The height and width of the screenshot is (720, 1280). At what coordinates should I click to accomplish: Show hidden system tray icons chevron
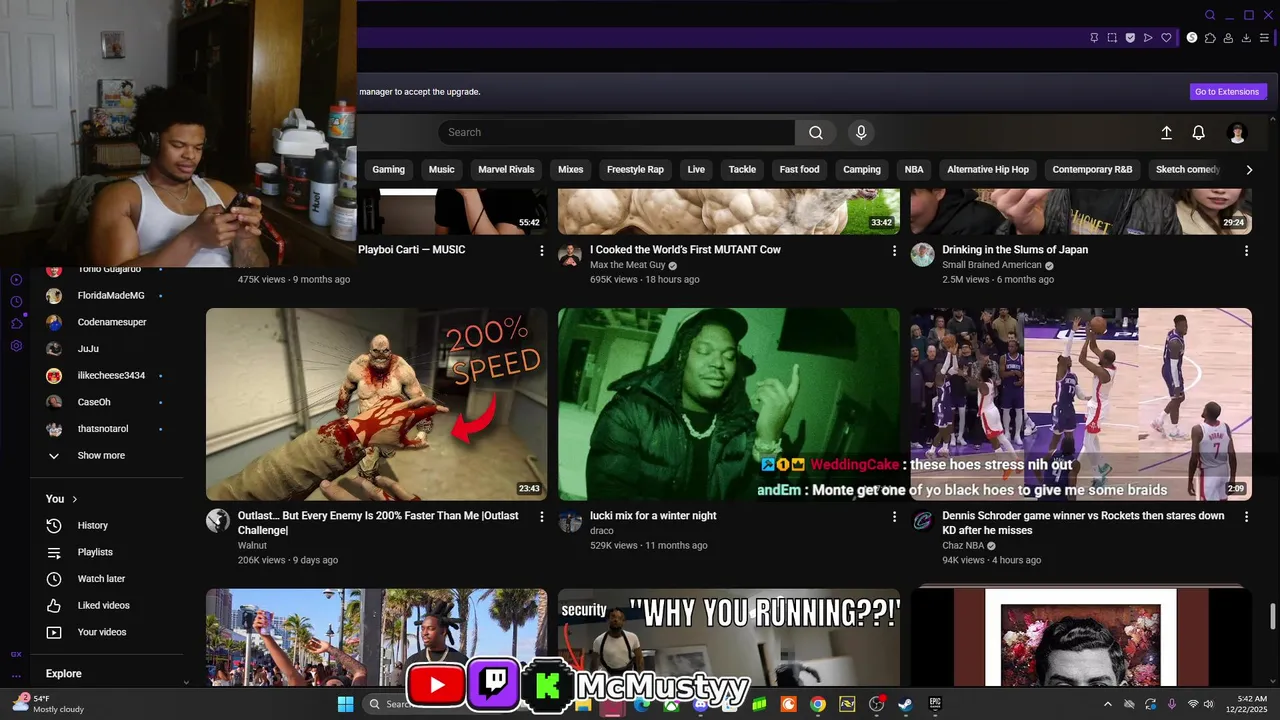coord(1107,704)
